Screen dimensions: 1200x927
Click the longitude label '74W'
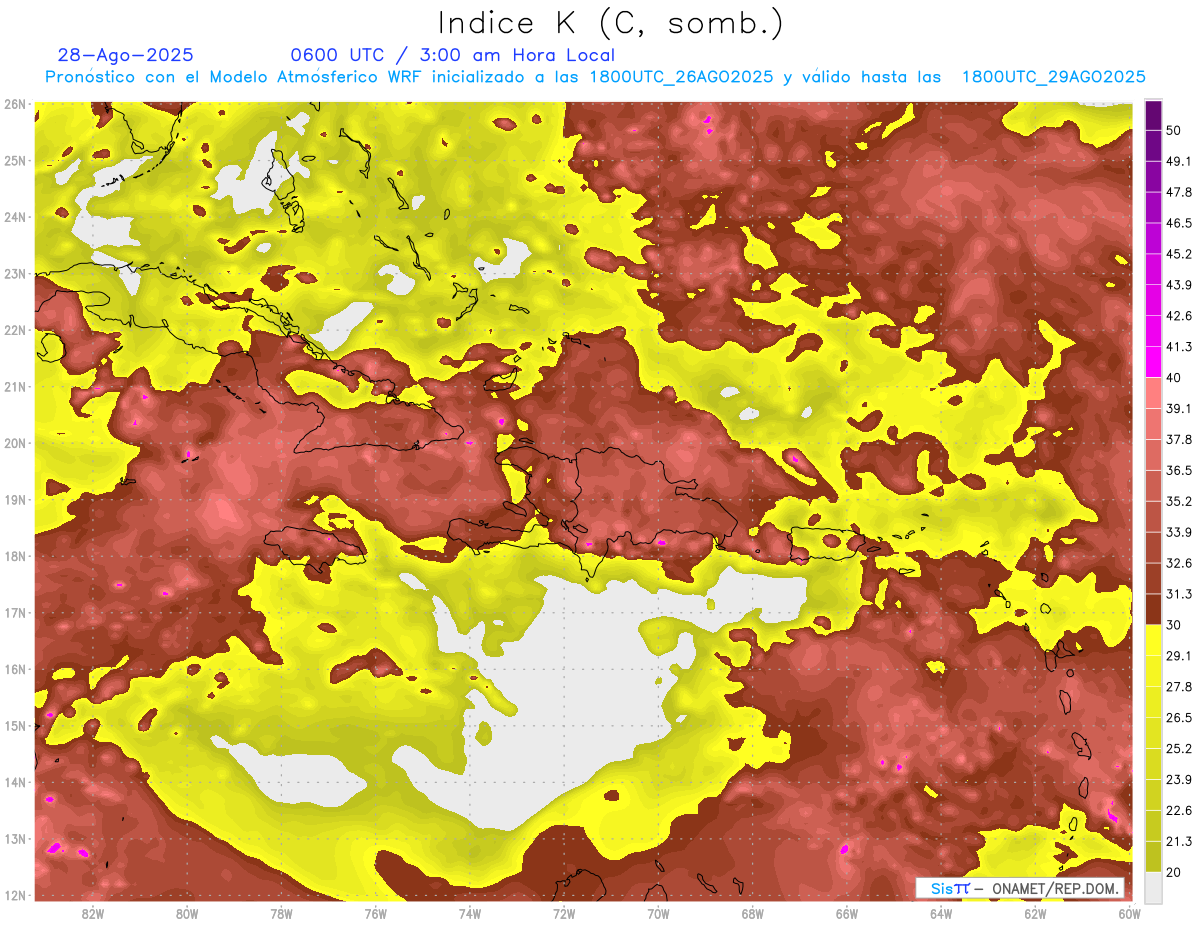click(470, 913)
